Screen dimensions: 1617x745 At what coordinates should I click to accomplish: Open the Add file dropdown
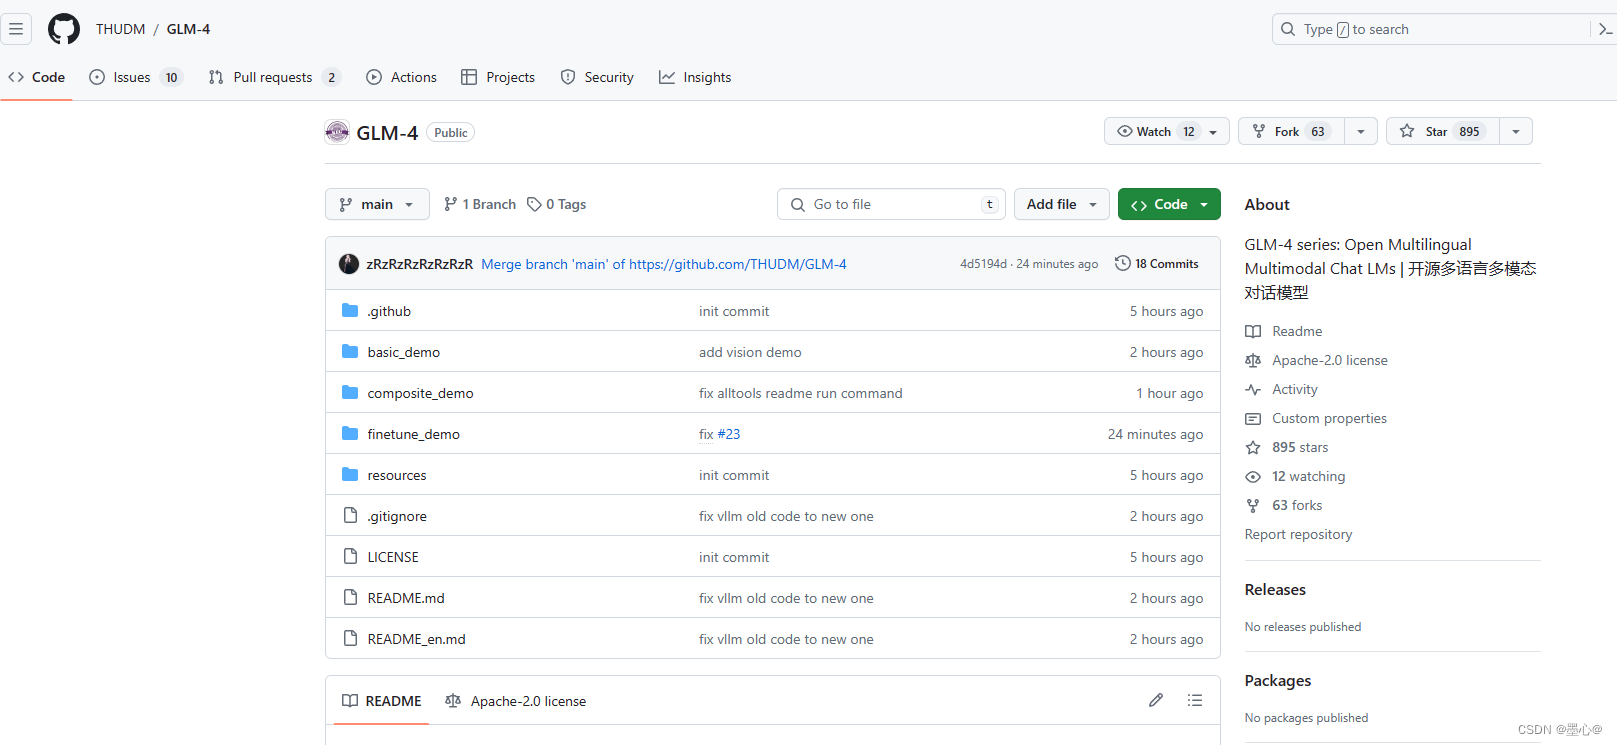point(1062,204)
